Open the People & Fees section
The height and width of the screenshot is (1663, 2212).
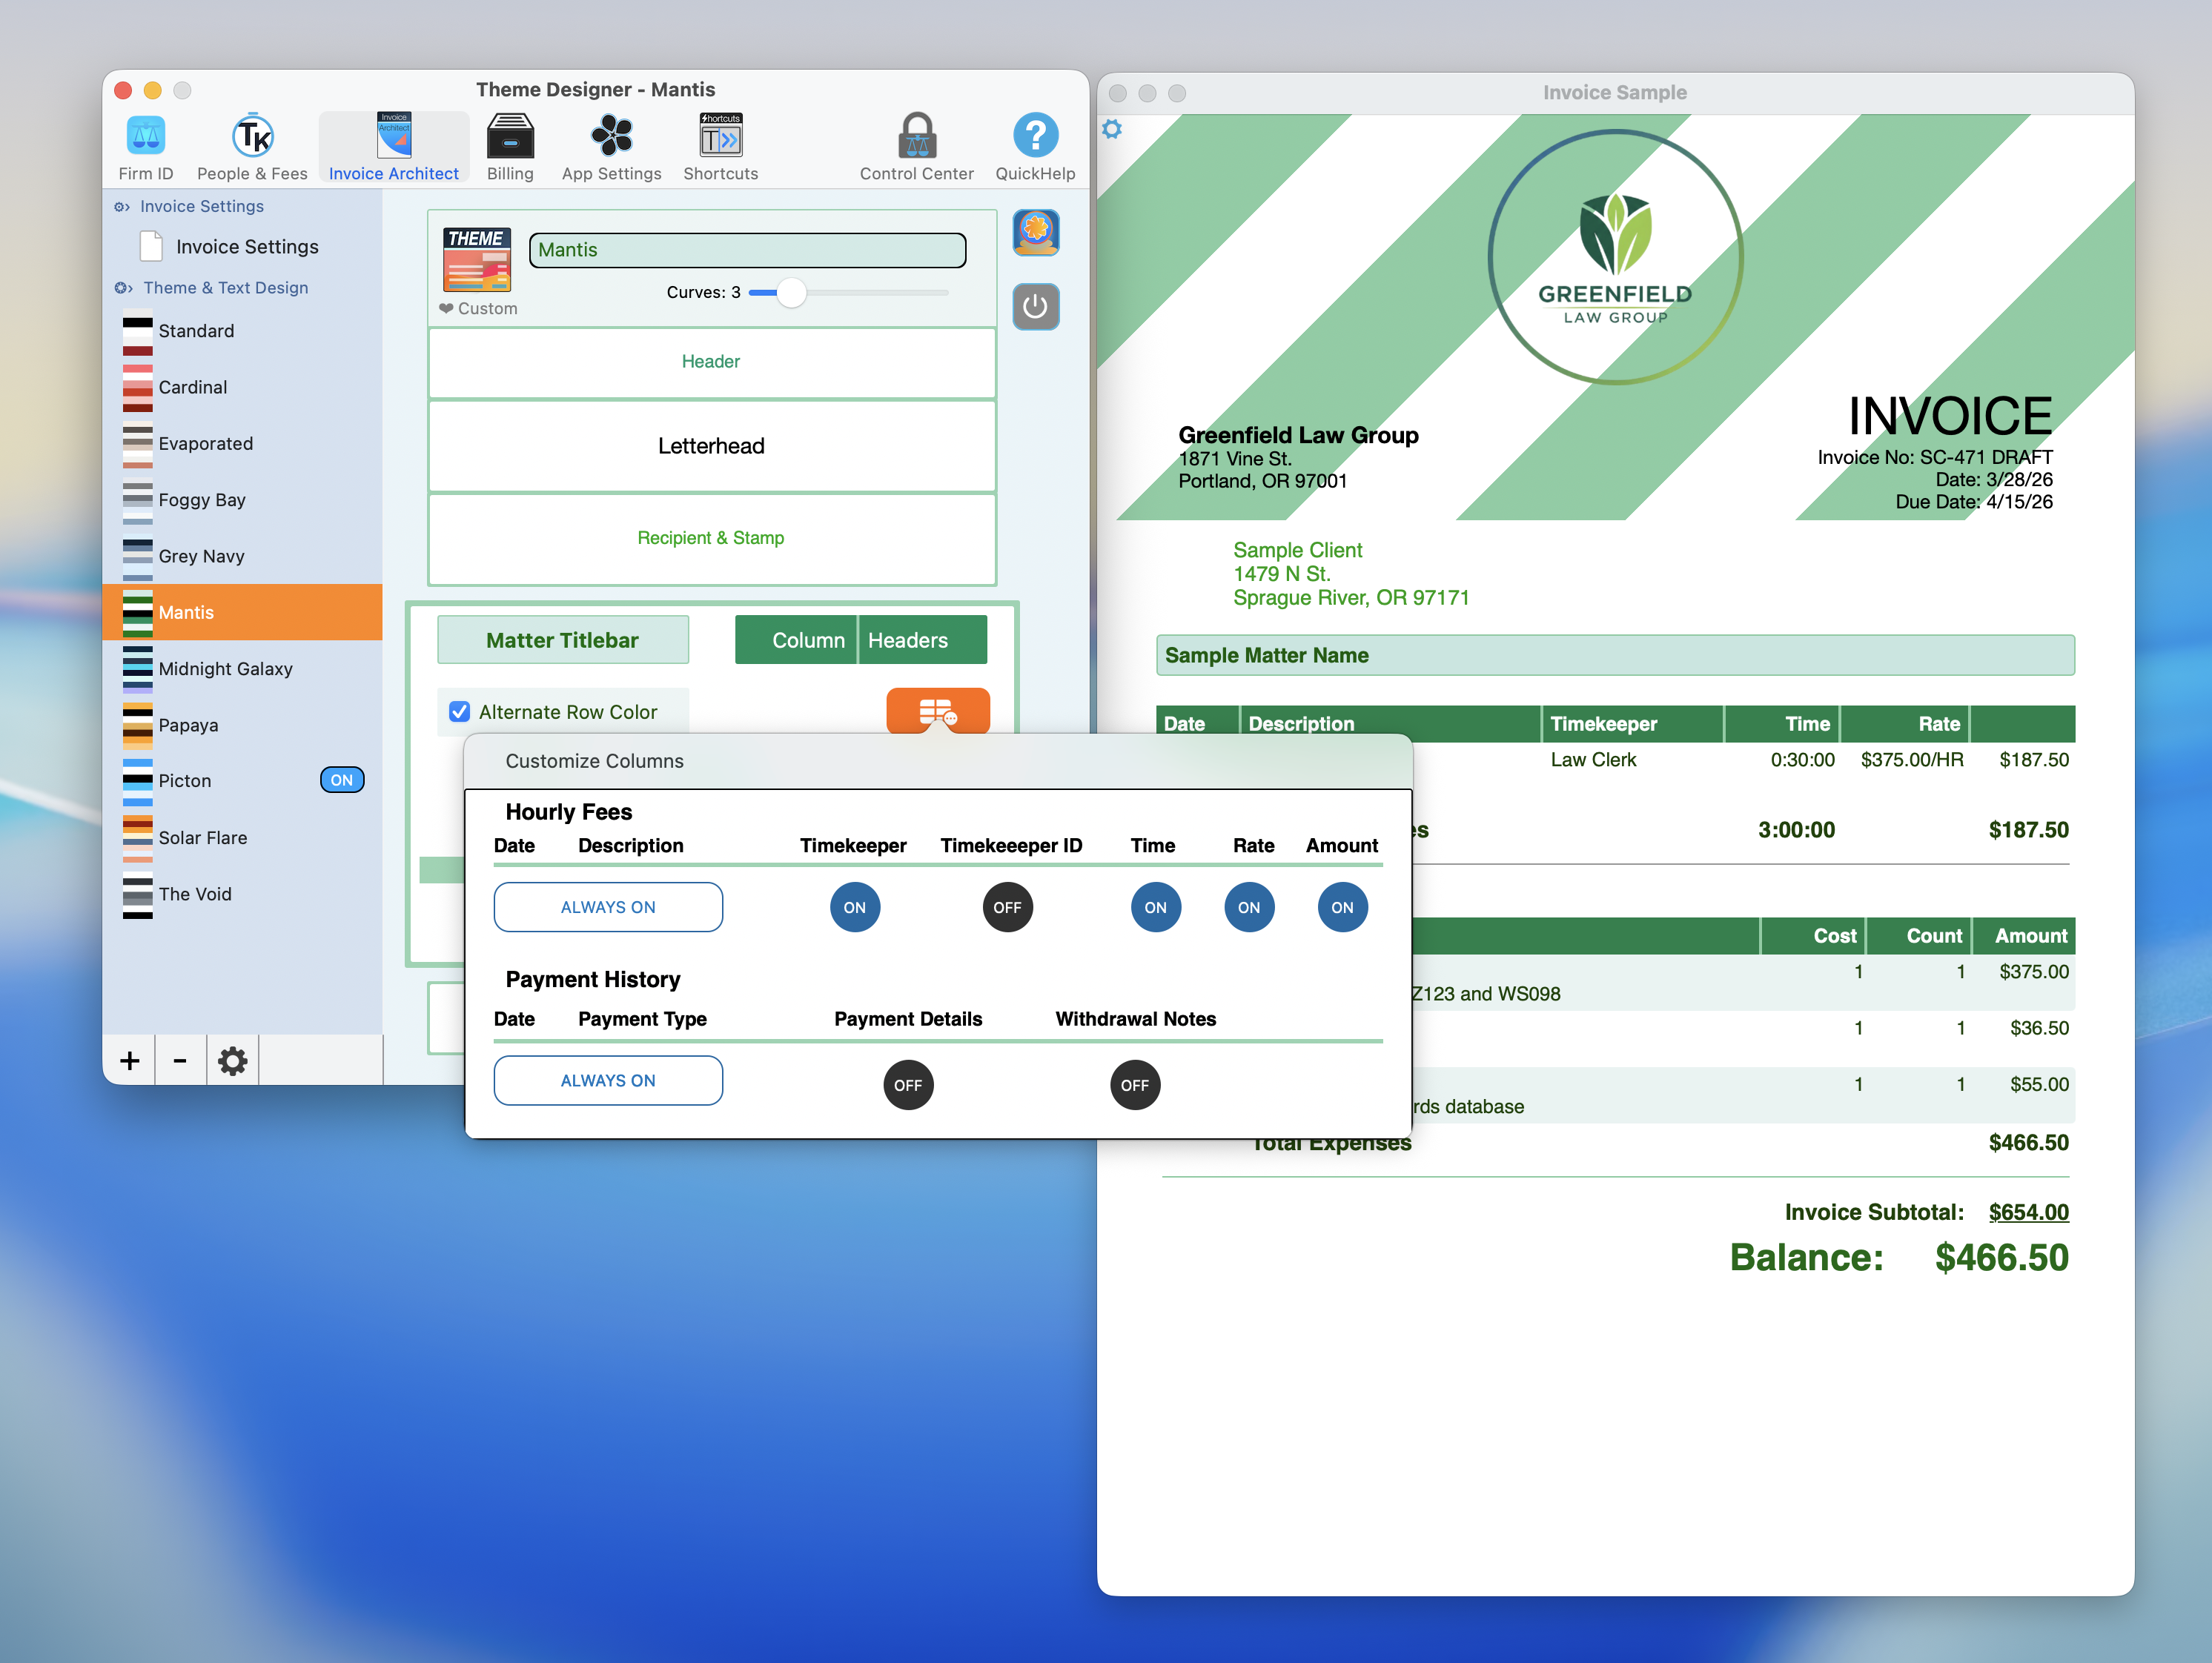[252, 146]
